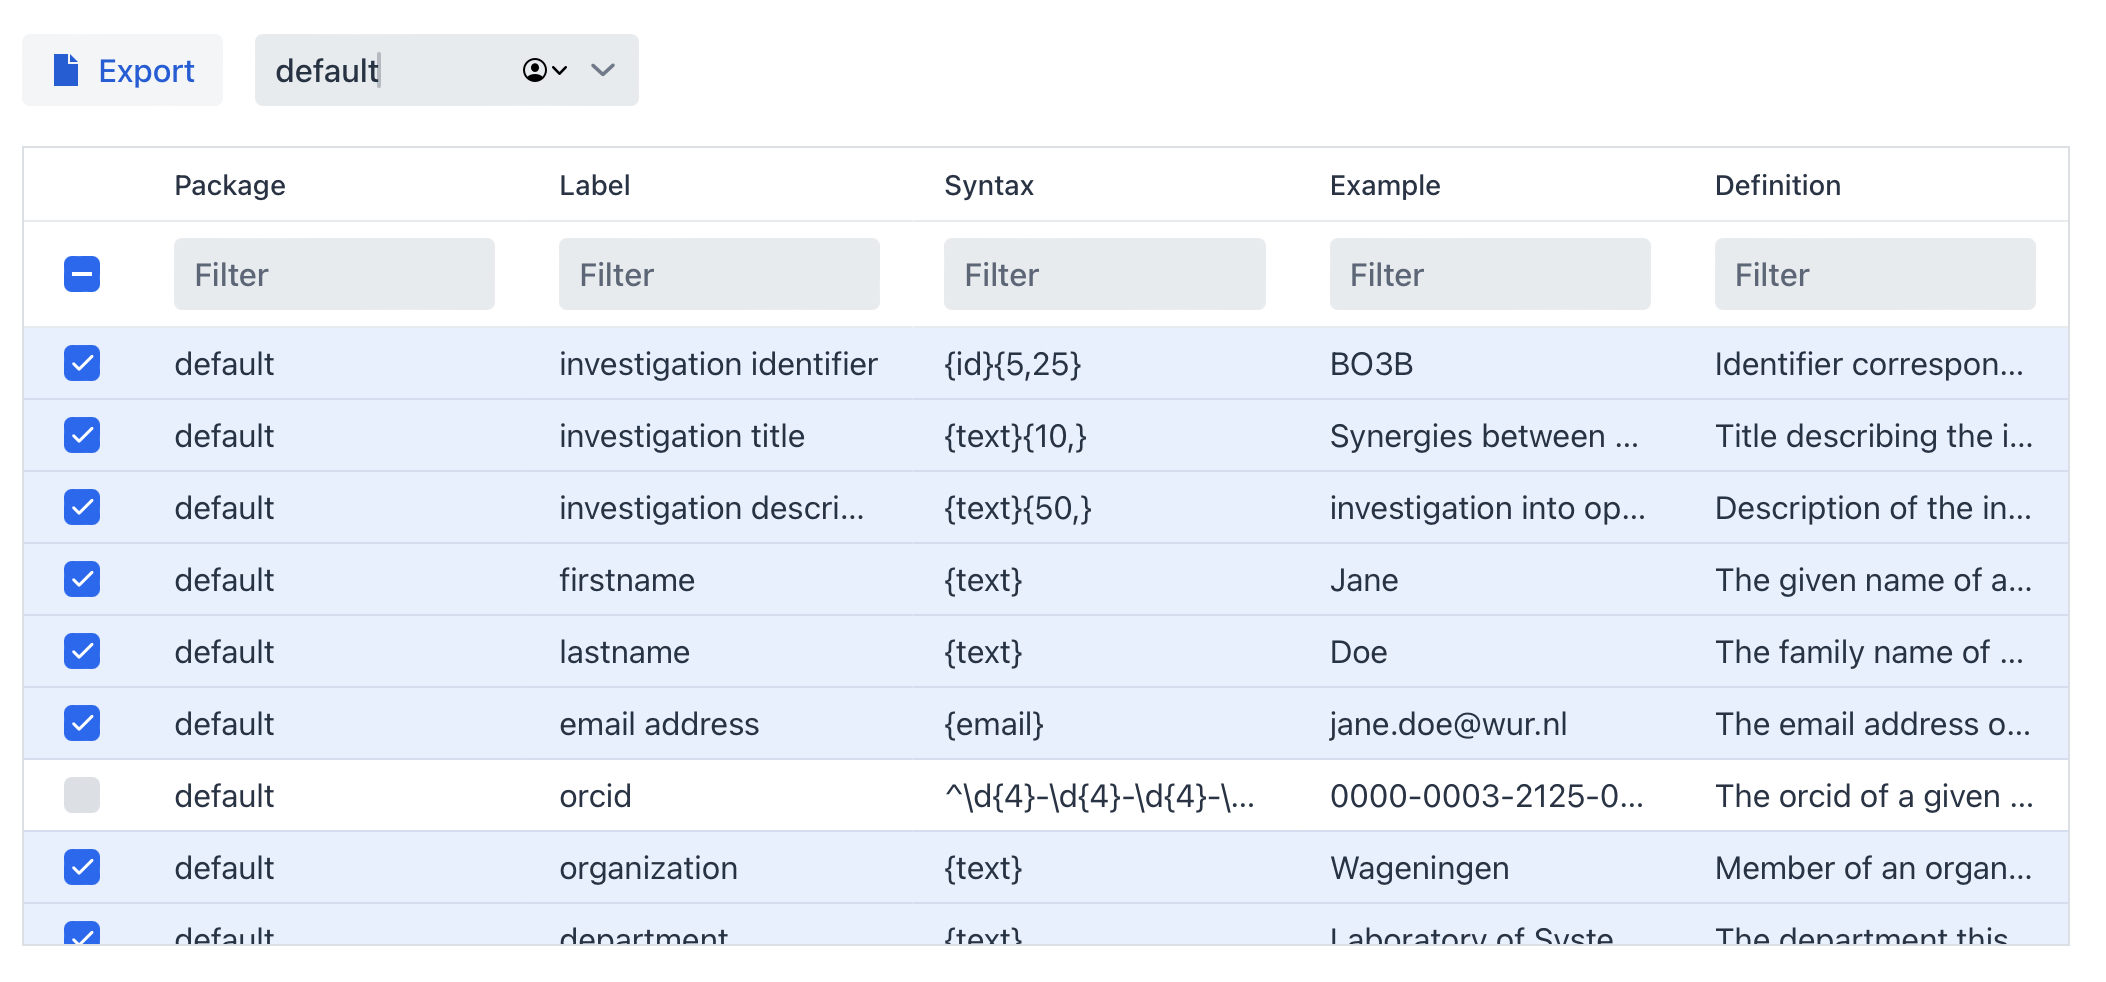The width and height of the screenshot is (2106, 982).
Task: Click the 'jane.doe@wur.nl' example cell
Action: click(1448, 724)
